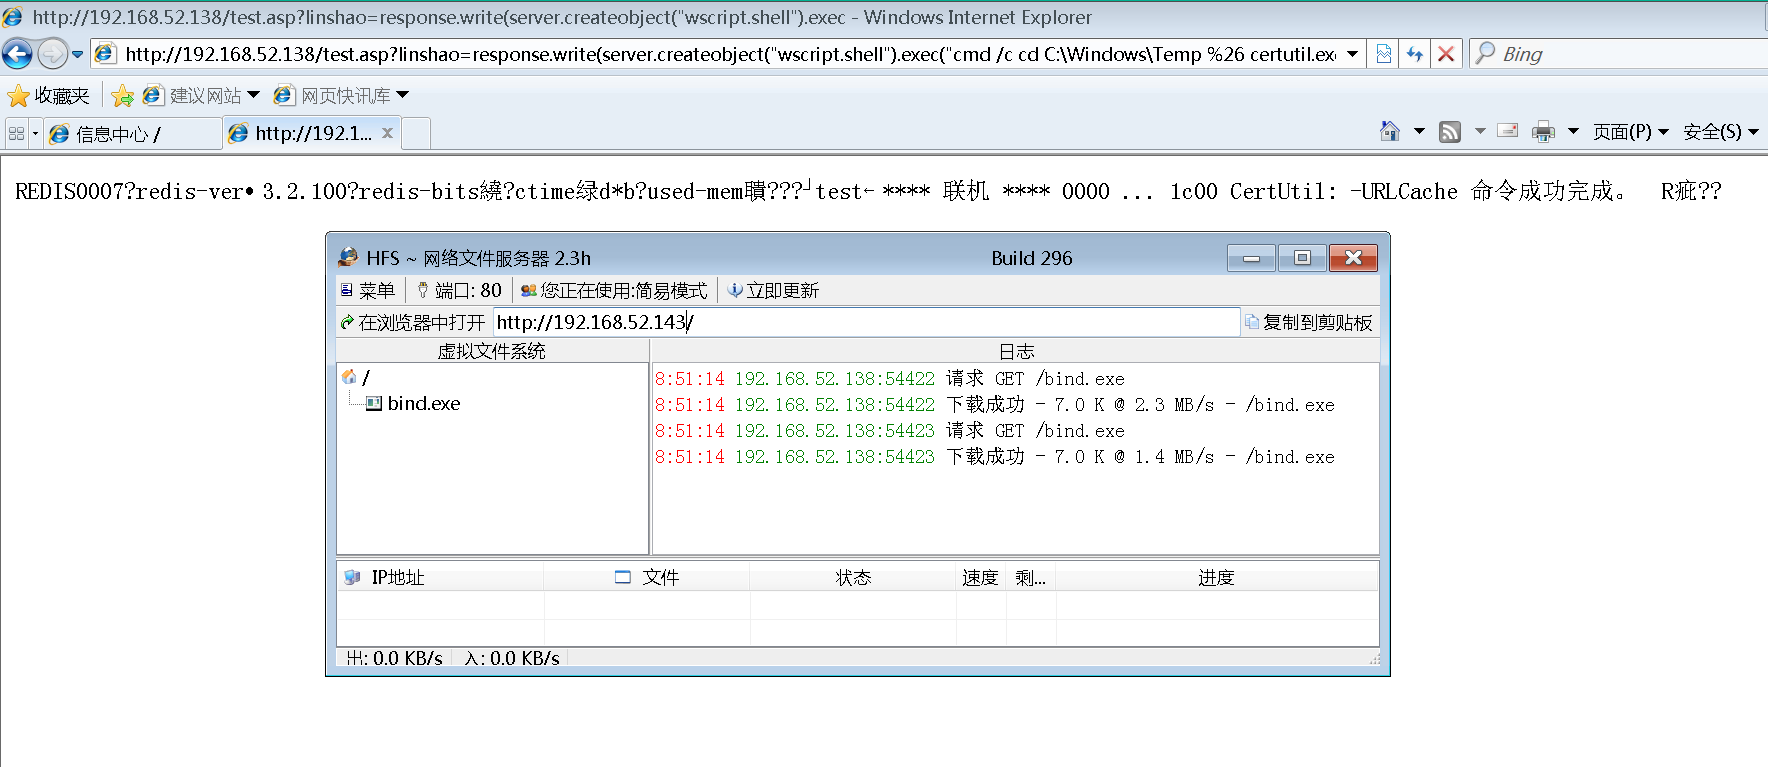The height and width of the screenshot is (767, 1768).
Task: Open the 网页快讯库 link
Action: 334,95
